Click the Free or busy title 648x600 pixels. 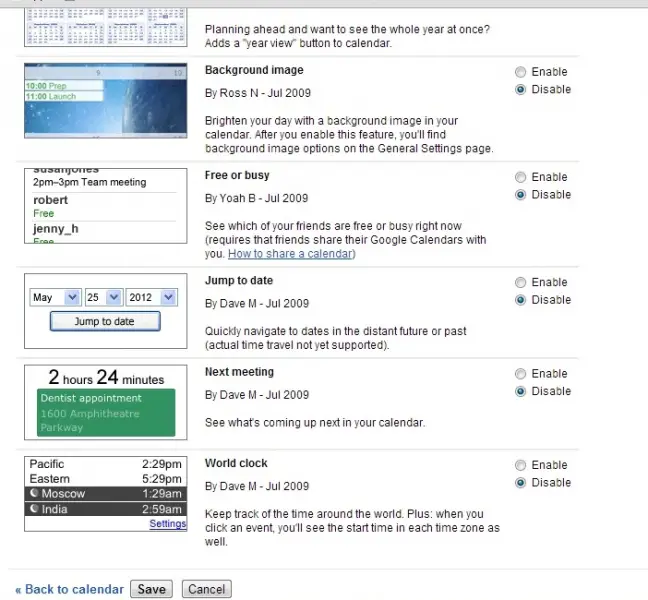tap(237, 176)
